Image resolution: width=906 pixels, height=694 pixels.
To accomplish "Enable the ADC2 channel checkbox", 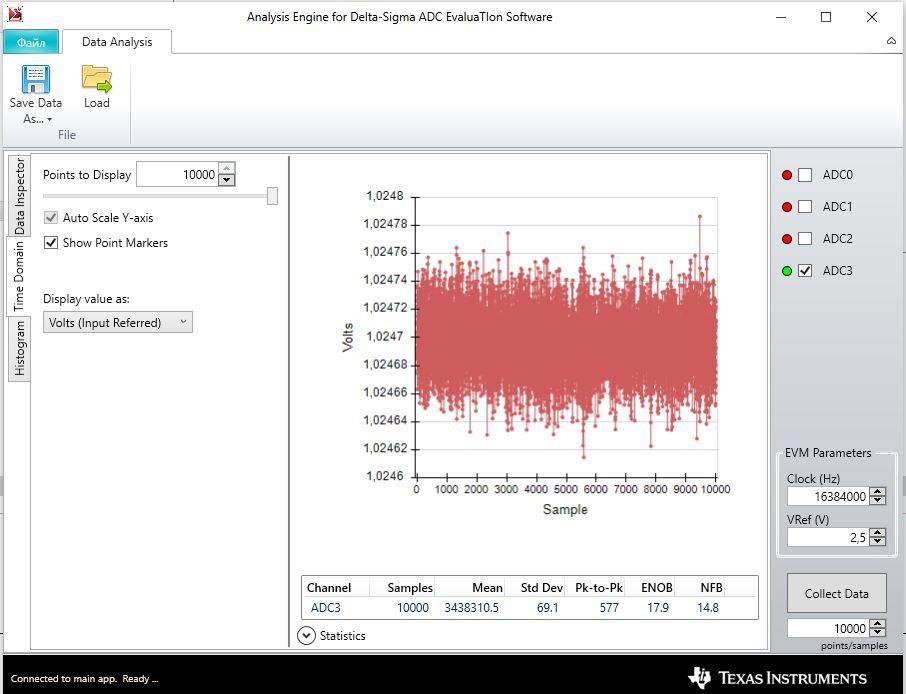I will click(x=805, y=239).
